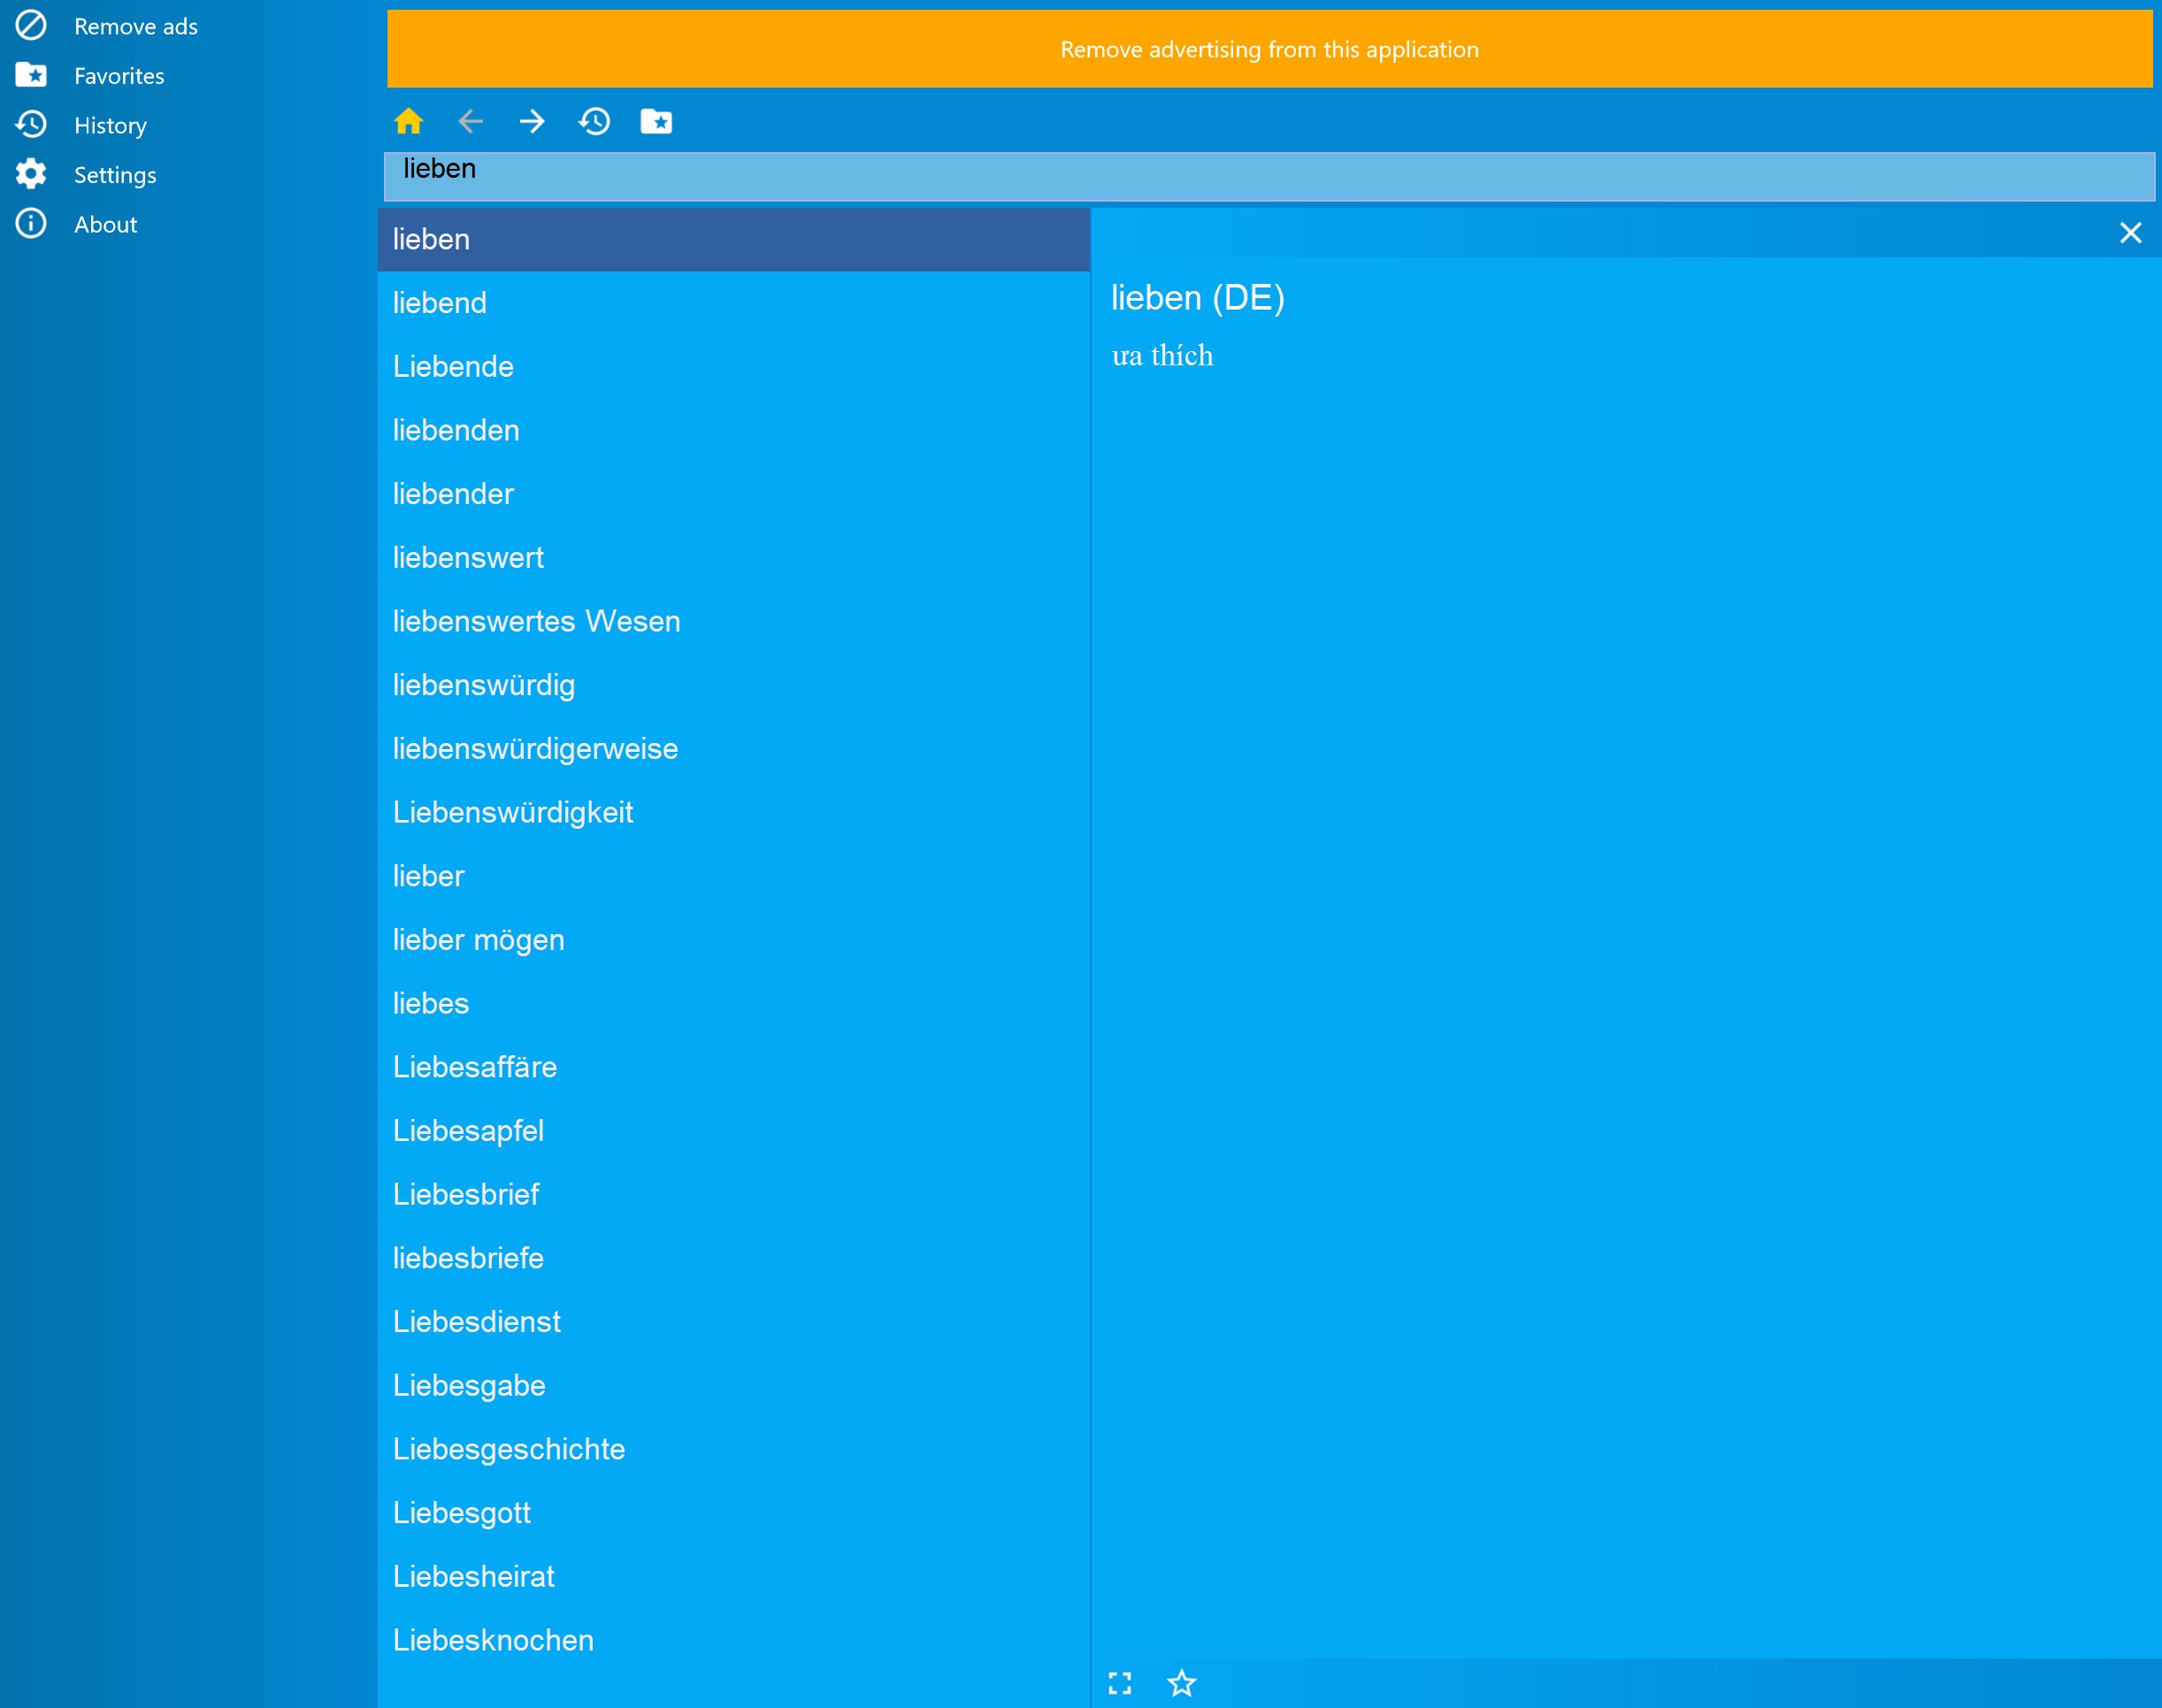2162x1708 pixels.
Task: Open History from sidebar menu
Action: (x=110, y=125)
